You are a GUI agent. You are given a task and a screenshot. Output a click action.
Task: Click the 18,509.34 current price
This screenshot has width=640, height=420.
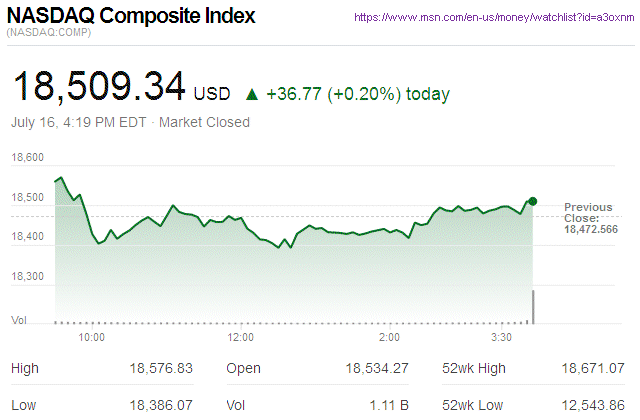tap(98, 88)
